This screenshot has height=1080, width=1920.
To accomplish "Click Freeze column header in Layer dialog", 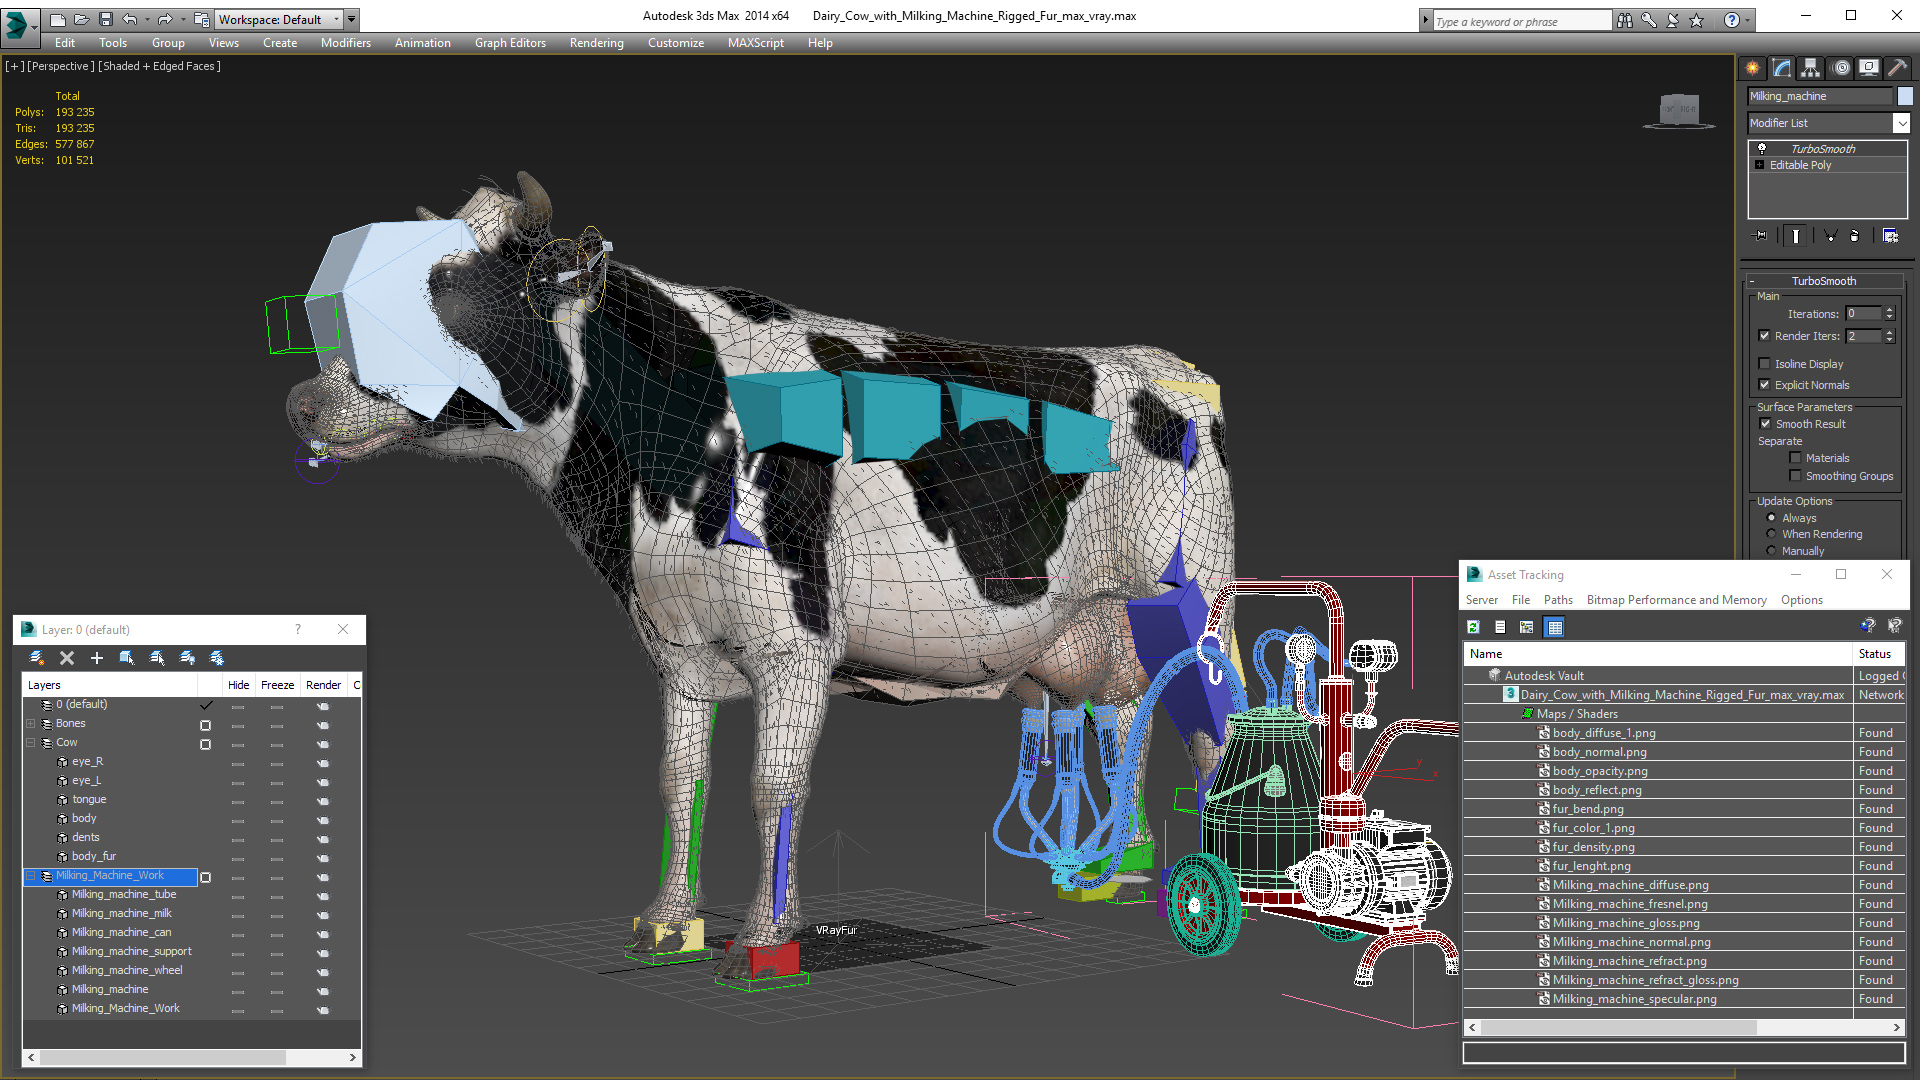I will 277,685.
